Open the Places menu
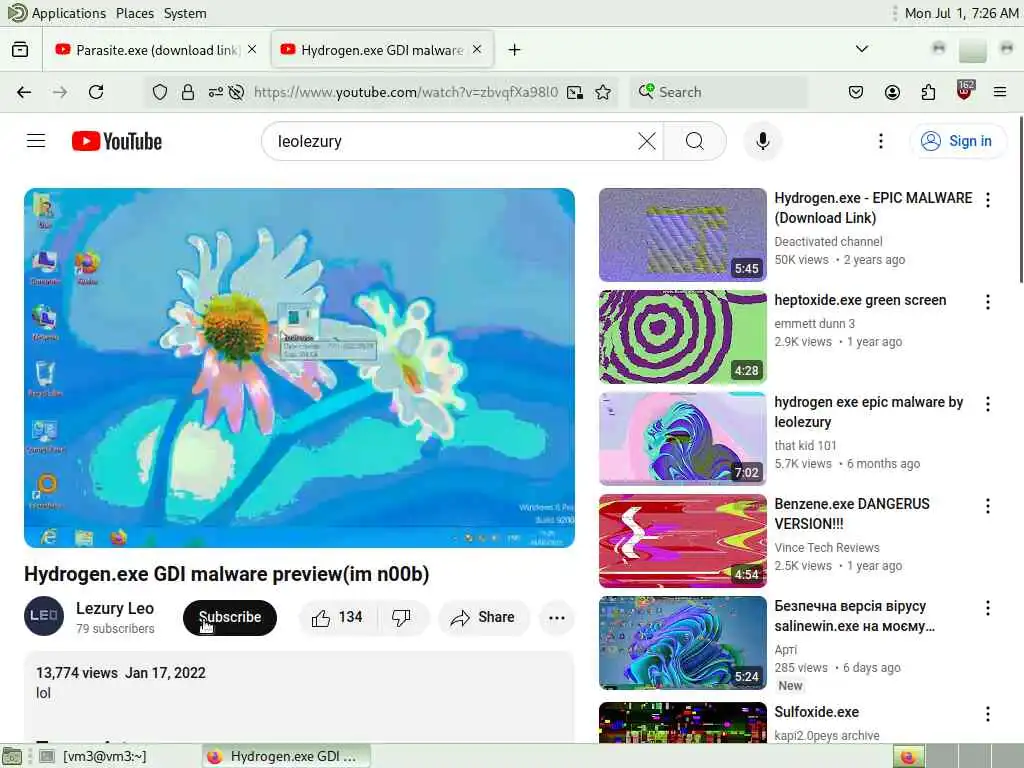Image resolution: width=1024 pixels, height=768 pixels. [135, 13]
